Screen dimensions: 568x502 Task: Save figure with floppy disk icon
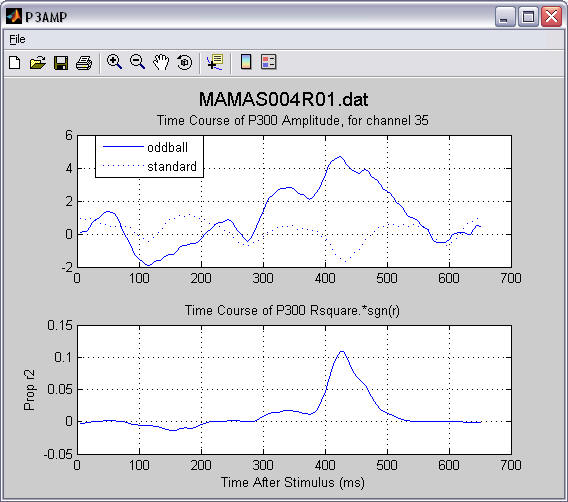61,63
